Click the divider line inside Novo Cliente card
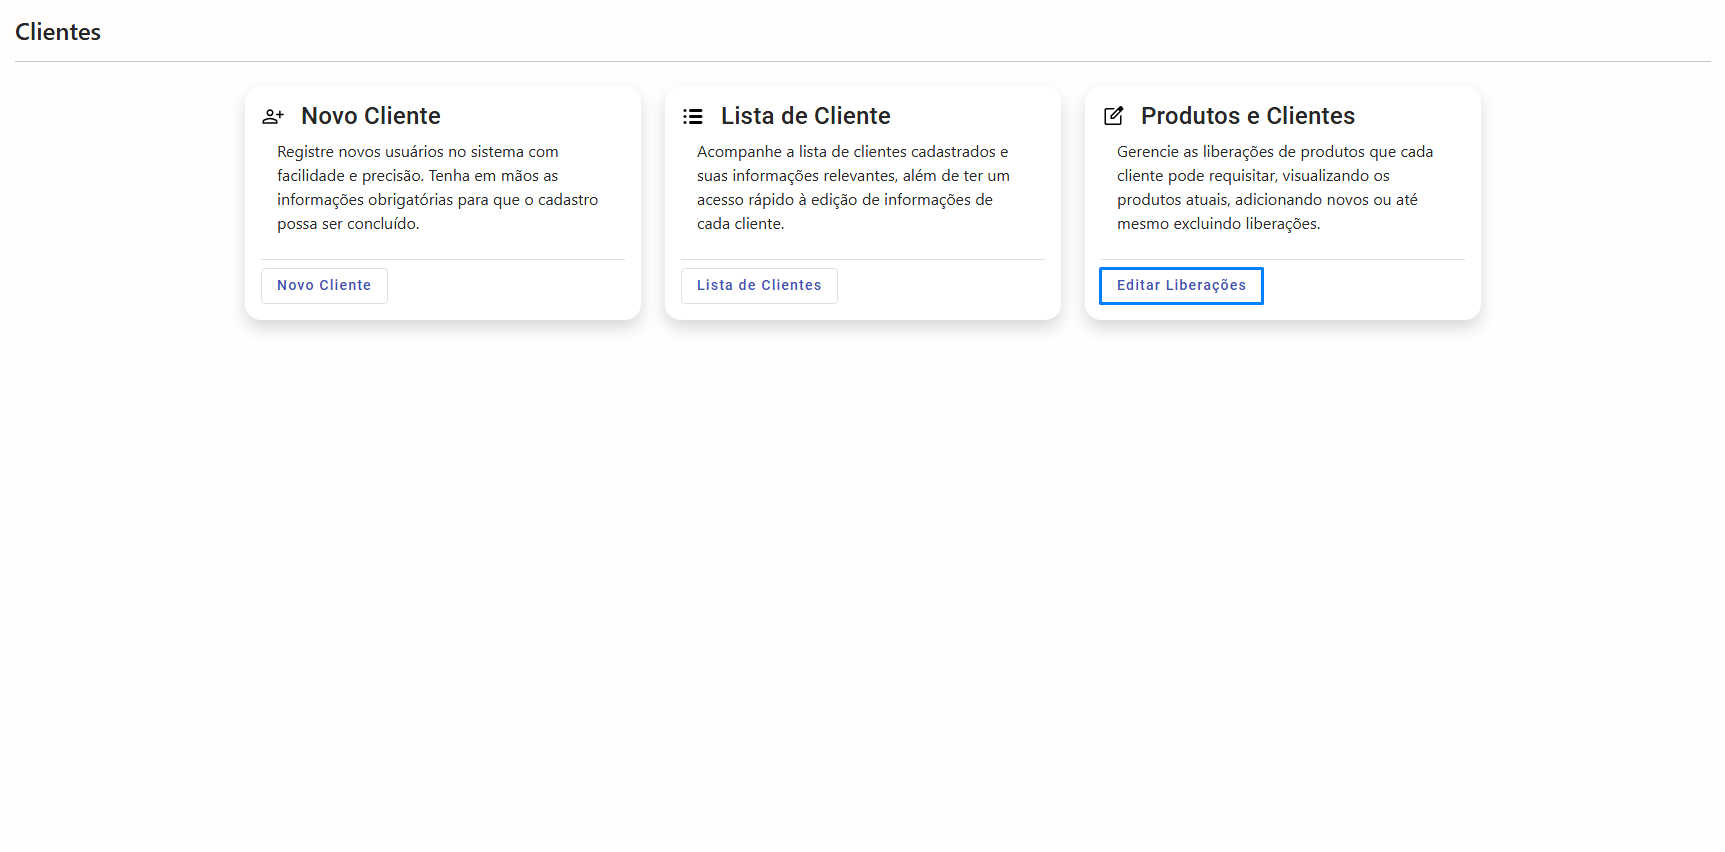 pos(443,260)
